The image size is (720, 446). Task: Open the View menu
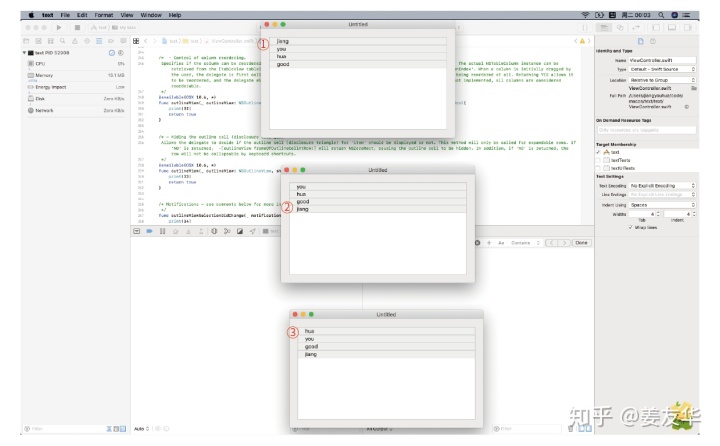tap(127, 15)
